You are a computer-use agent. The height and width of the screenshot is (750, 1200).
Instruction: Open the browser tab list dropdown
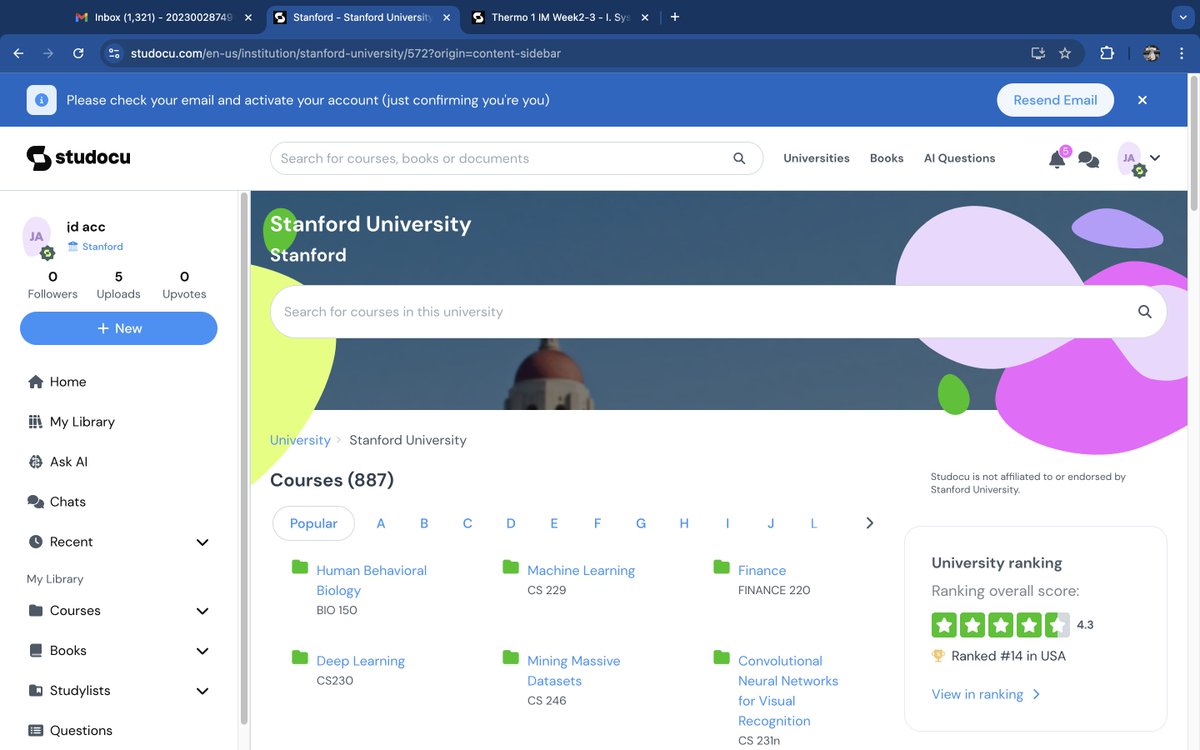click(1183, 17)
